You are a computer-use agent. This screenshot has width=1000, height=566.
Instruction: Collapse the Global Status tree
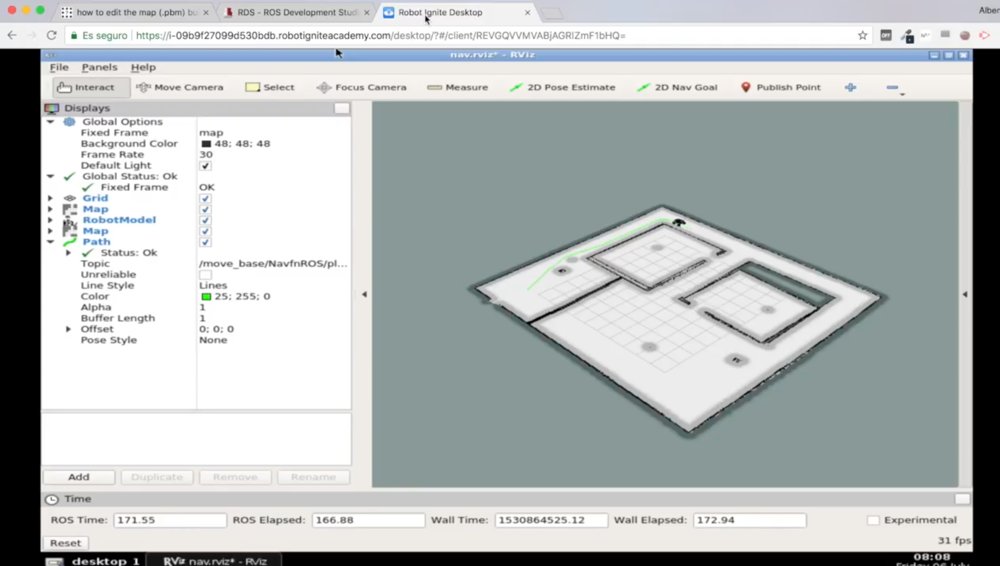pos(50,177)
